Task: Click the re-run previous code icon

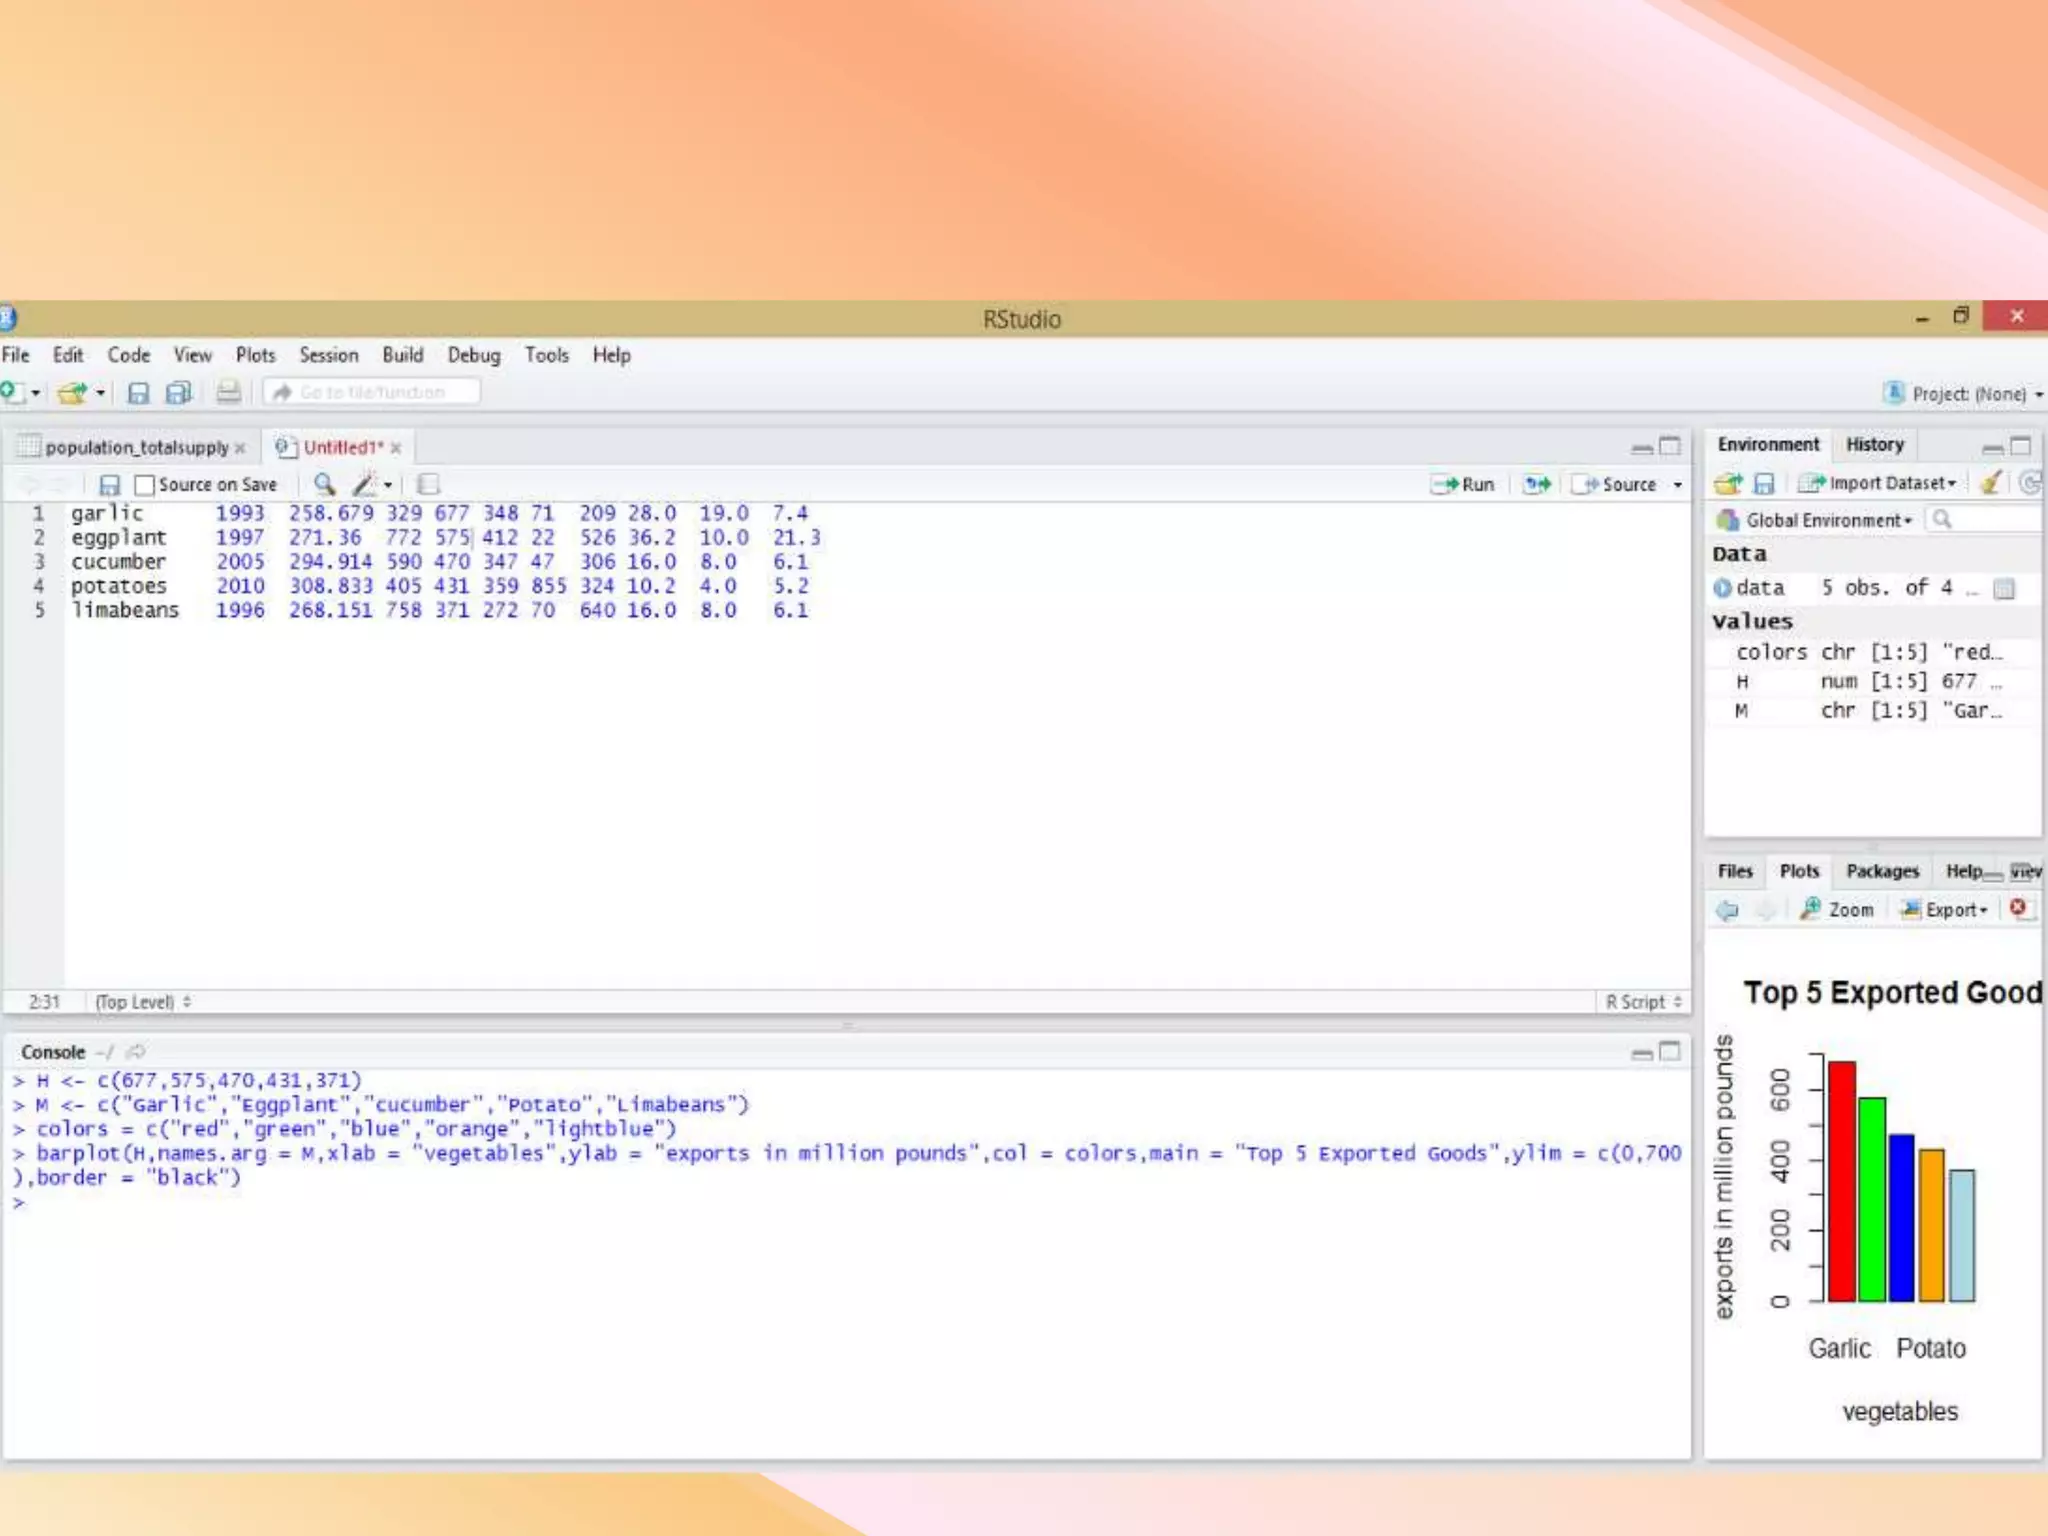Action: (1537, 485)
